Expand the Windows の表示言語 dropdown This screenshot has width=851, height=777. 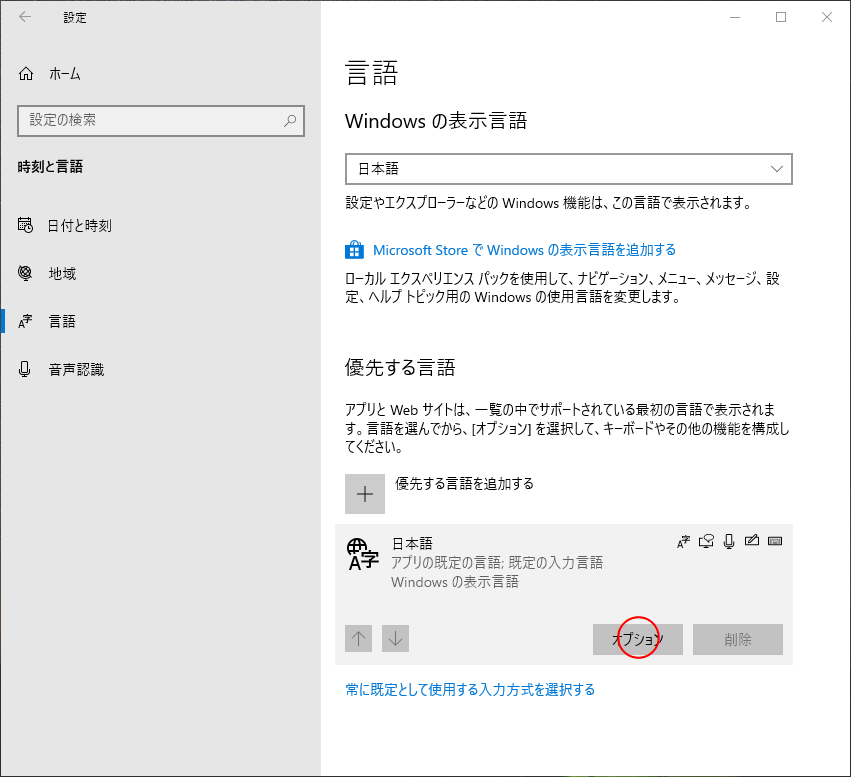click(x=569, y=169)
